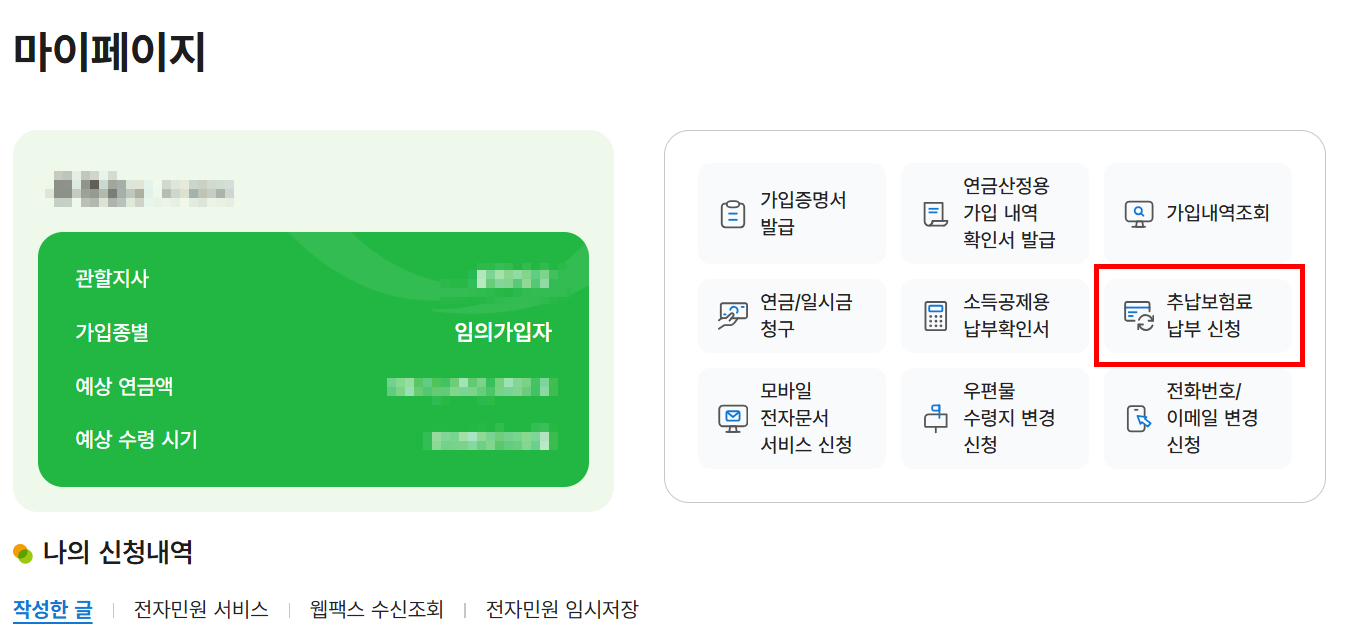Select 연금산정용 가입 내역 확인서 발급 icon
The height and width of the screenshot is (636, 1360).
(995, 212)
